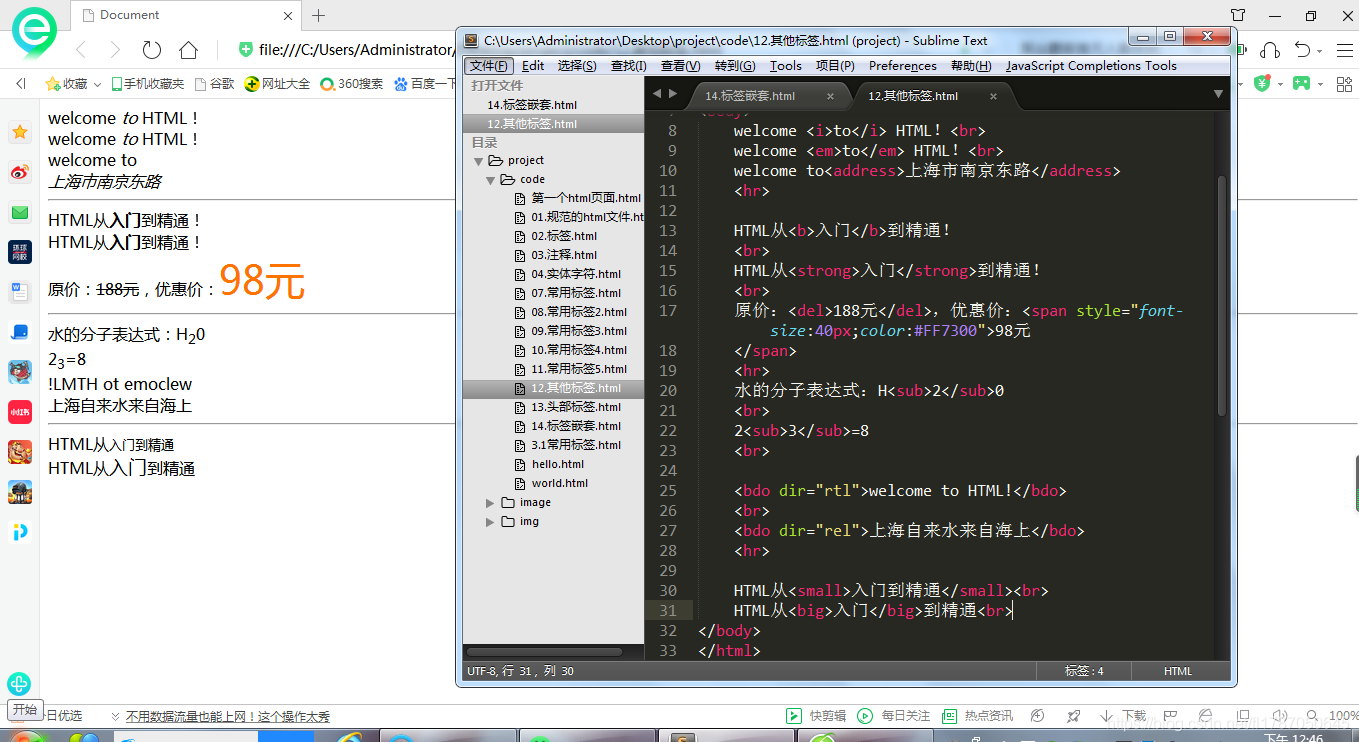Viewport: 1359px width, 742px height.
Task: Select the Document browser tab
Action: click(186, 15)
